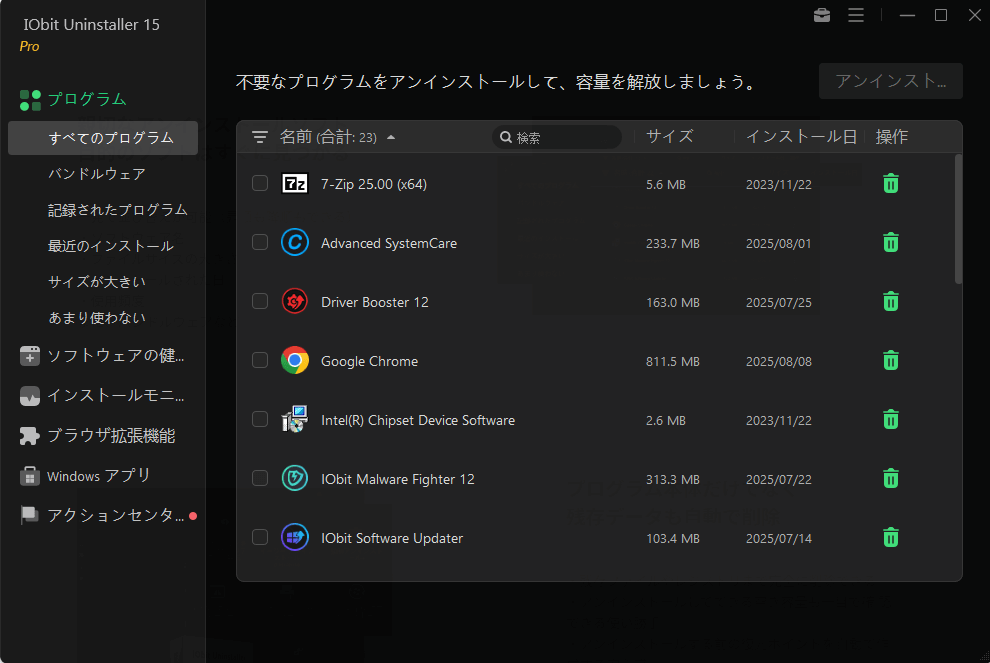Check the Intel(R) Chipset Device Software checkbox
990x663 pixels.
259,419
